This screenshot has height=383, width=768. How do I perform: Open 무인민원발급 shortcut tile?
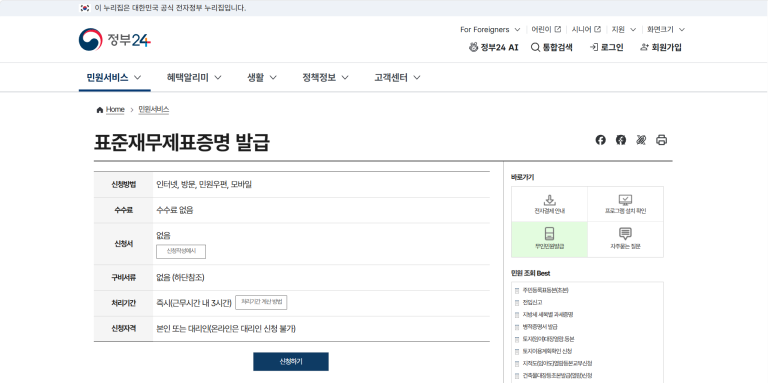(x=550, y=239)
